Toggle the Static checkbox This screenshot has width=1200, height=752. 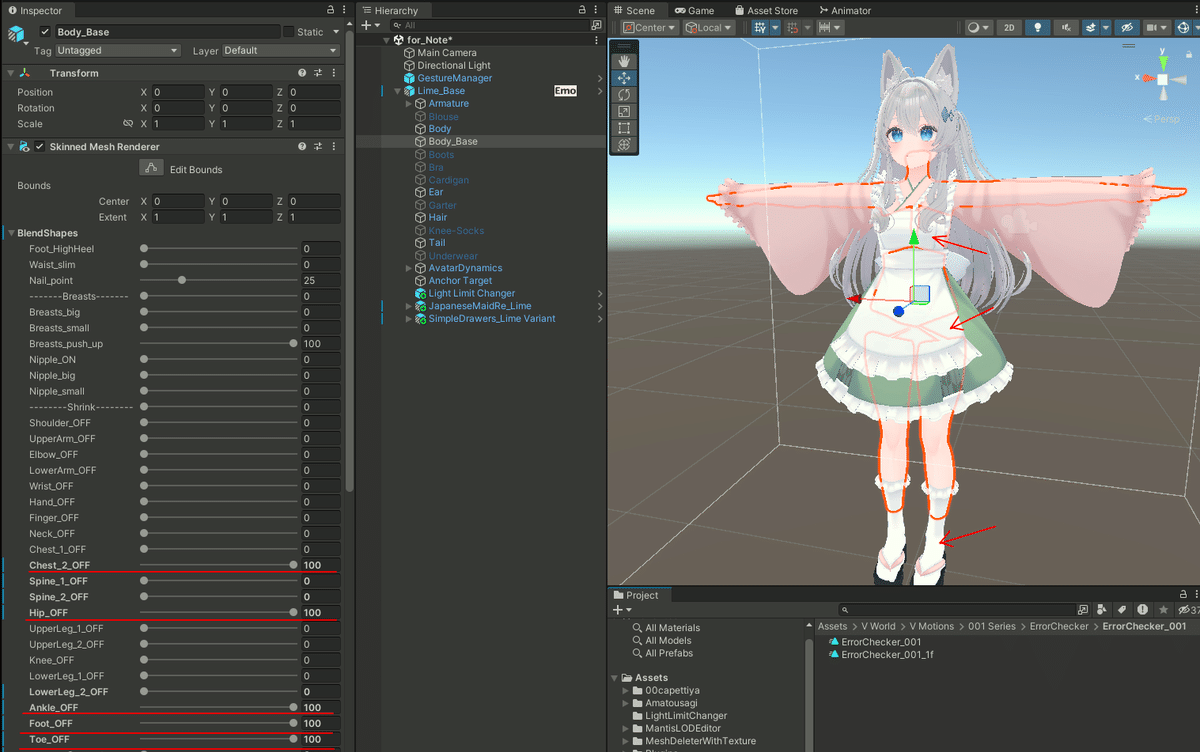[289, 32]
